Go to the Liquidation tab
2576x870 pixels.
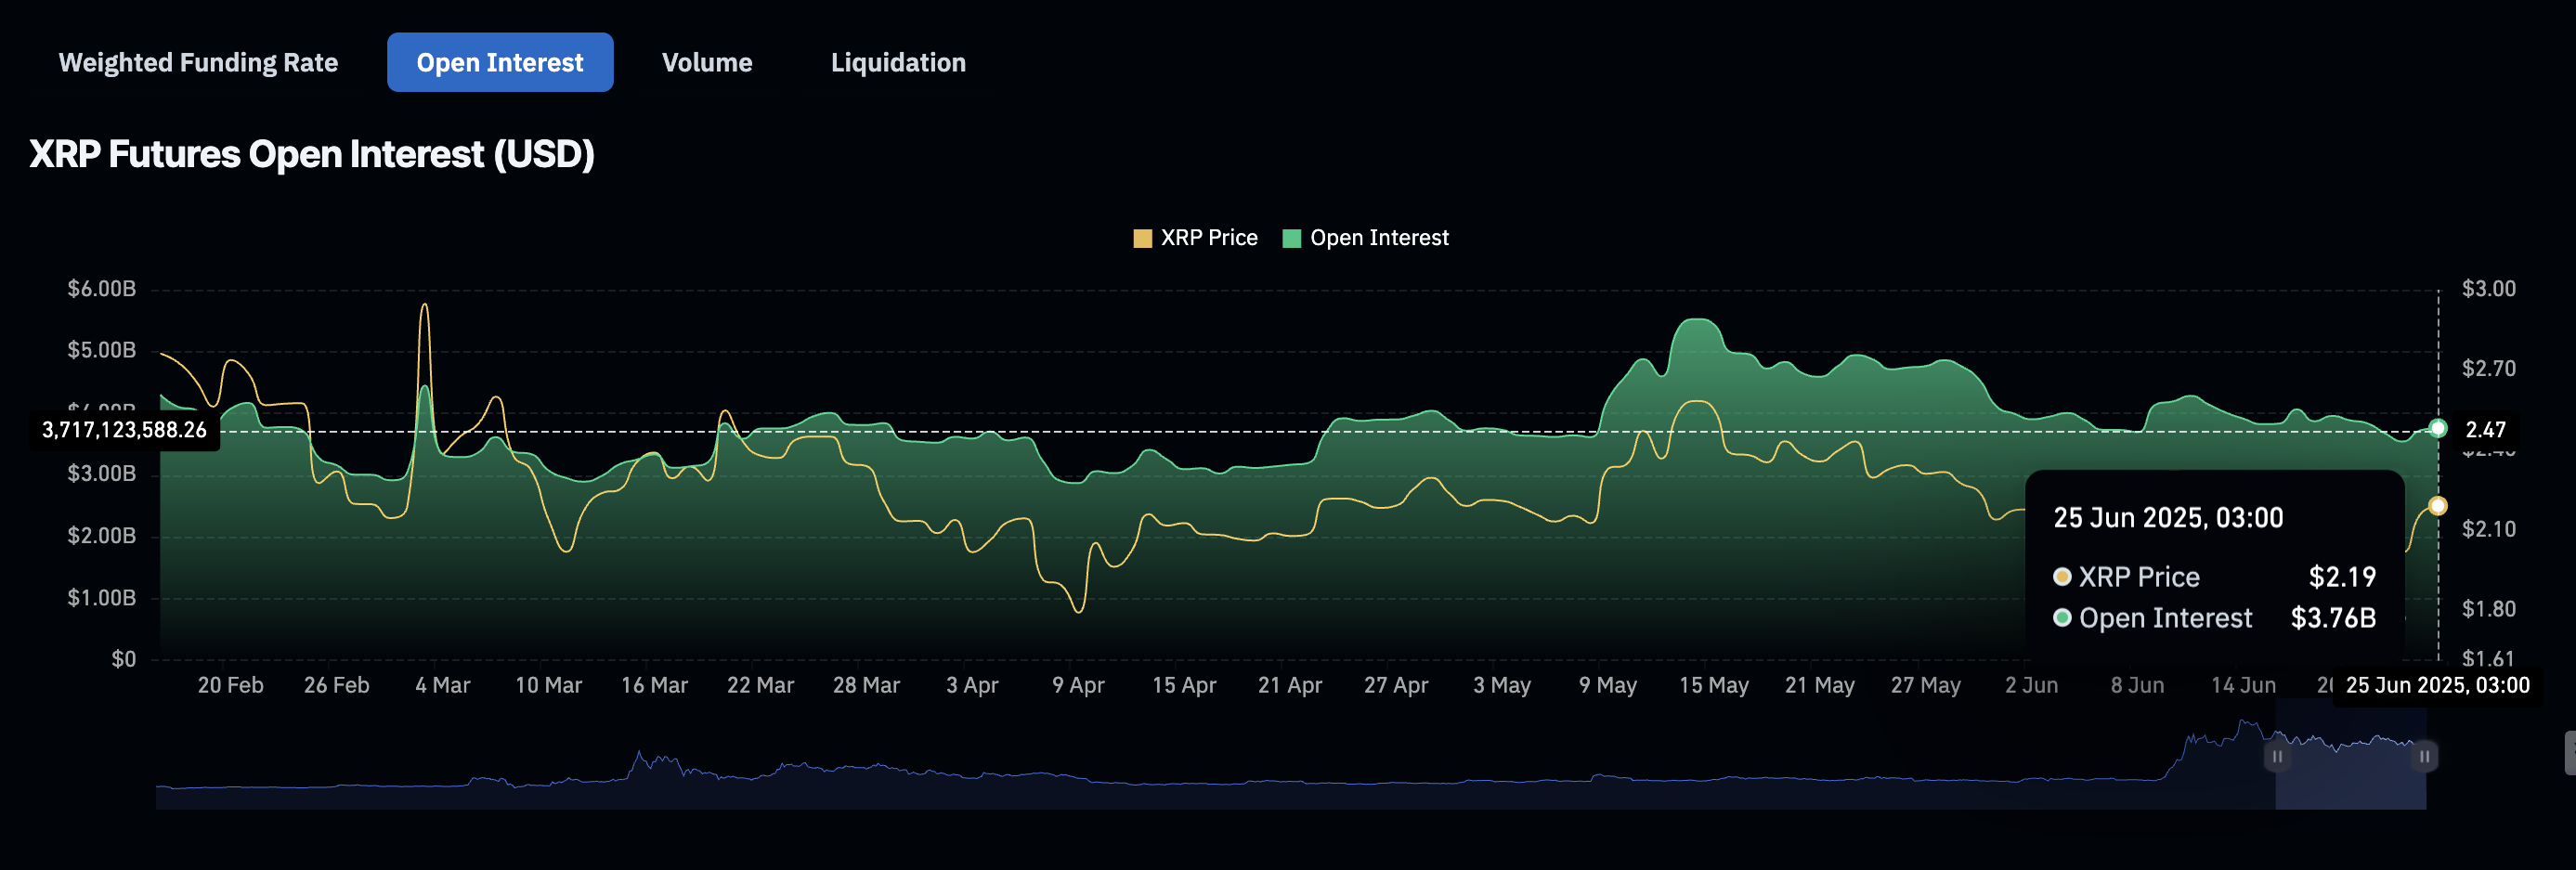click(897, 62)
